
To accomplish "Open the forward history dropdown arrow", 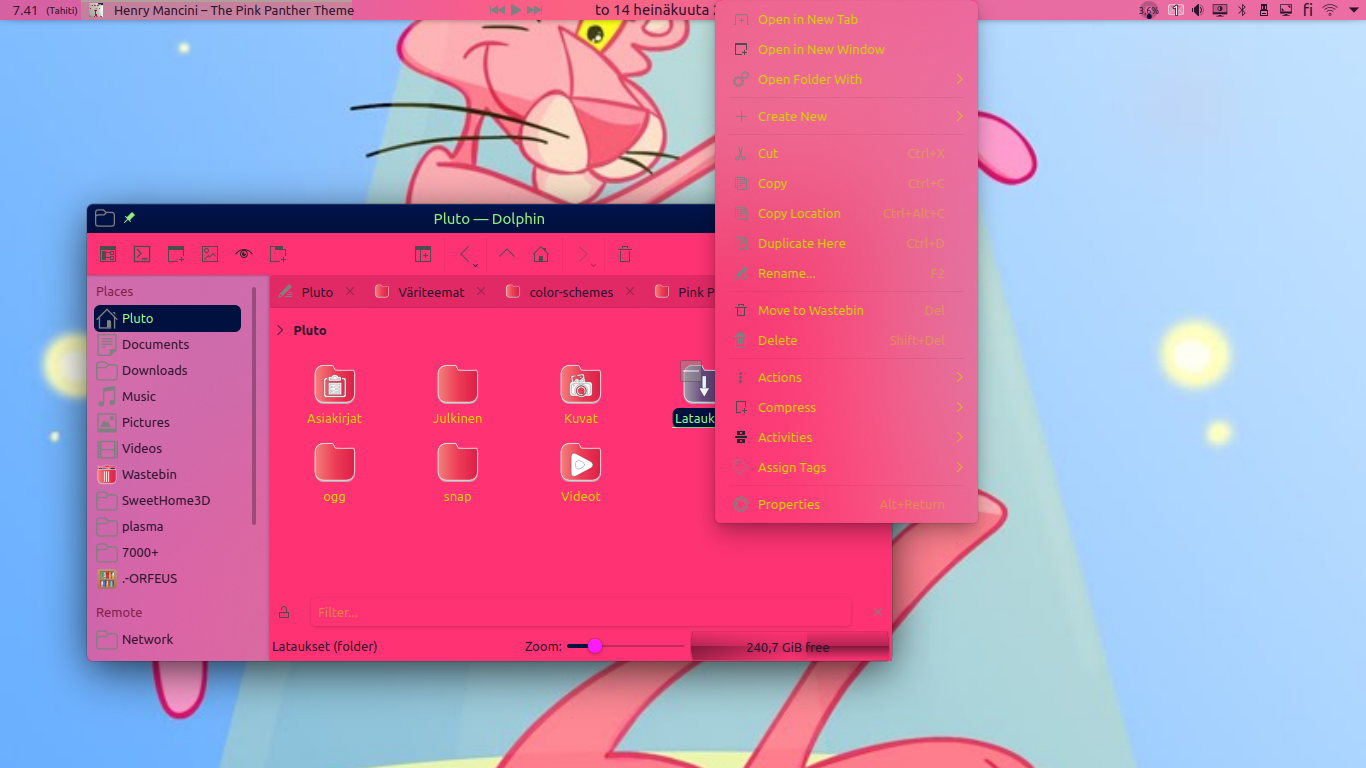I will tap(594, 265).
